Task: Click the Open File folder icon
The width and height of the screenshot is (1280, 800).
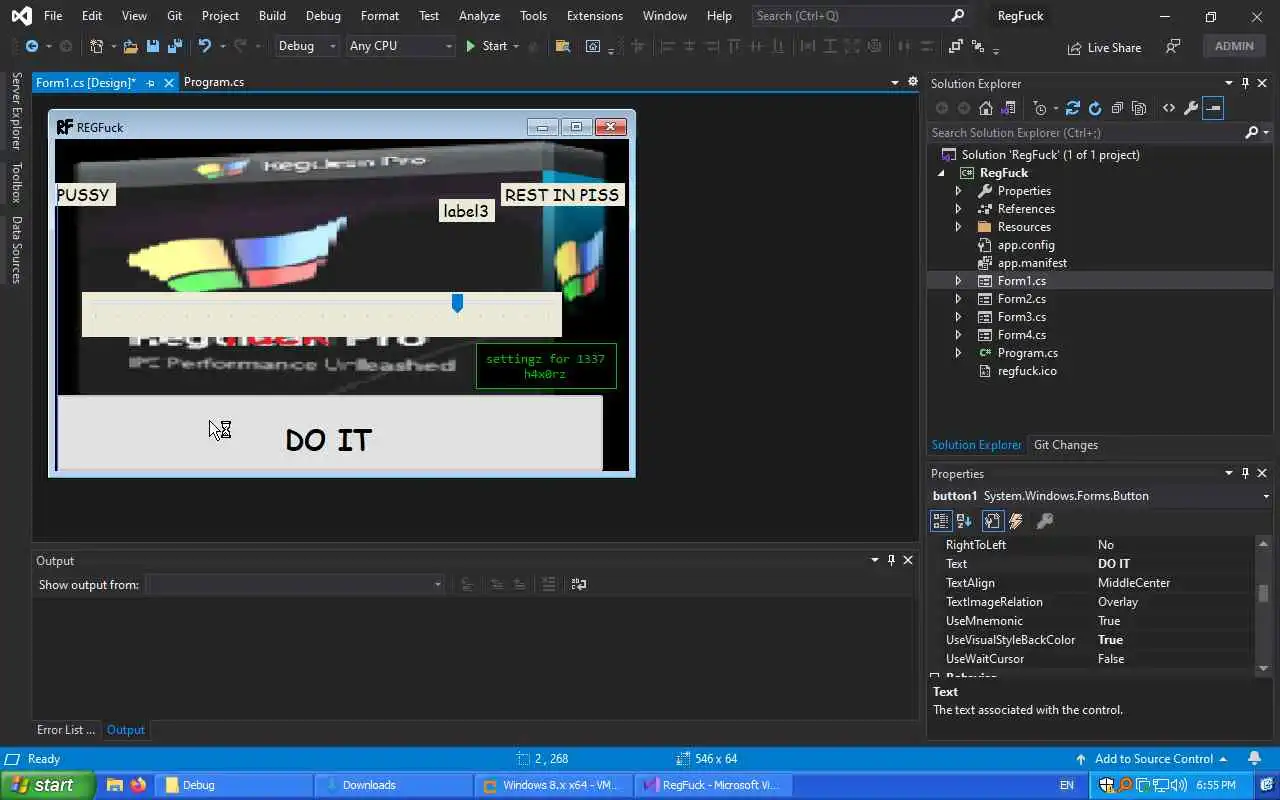Action: pos(131,46)
